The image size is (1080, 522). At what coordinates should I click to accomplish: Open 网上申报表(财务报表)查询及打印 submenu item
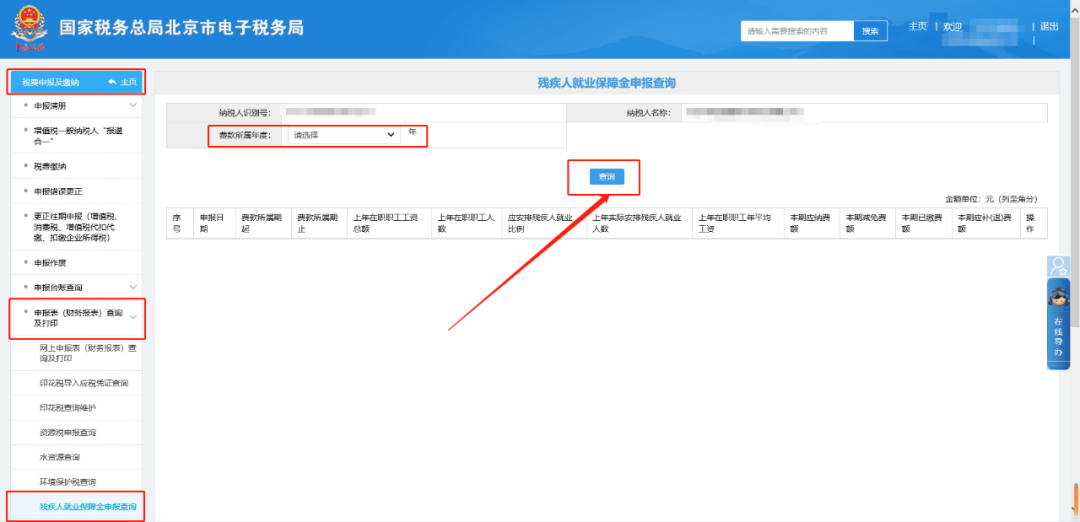pos(88,353)
